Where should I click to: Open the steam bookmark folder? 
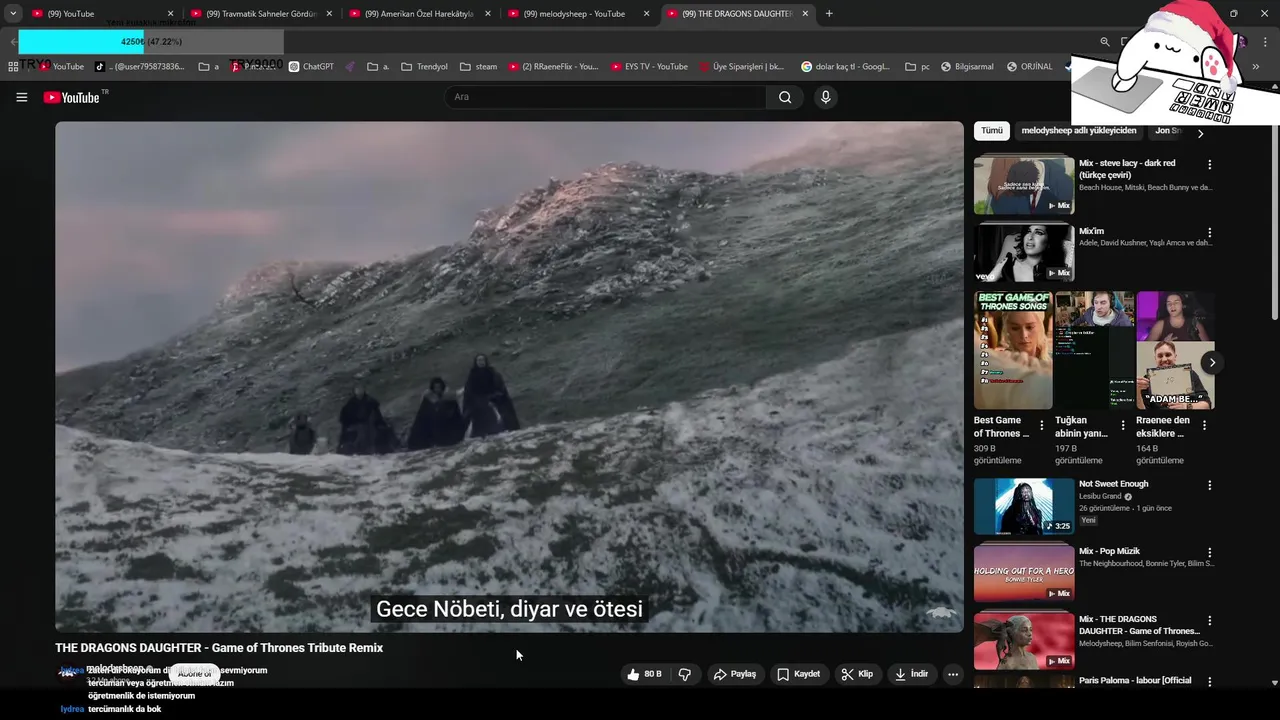click(478, 67)
